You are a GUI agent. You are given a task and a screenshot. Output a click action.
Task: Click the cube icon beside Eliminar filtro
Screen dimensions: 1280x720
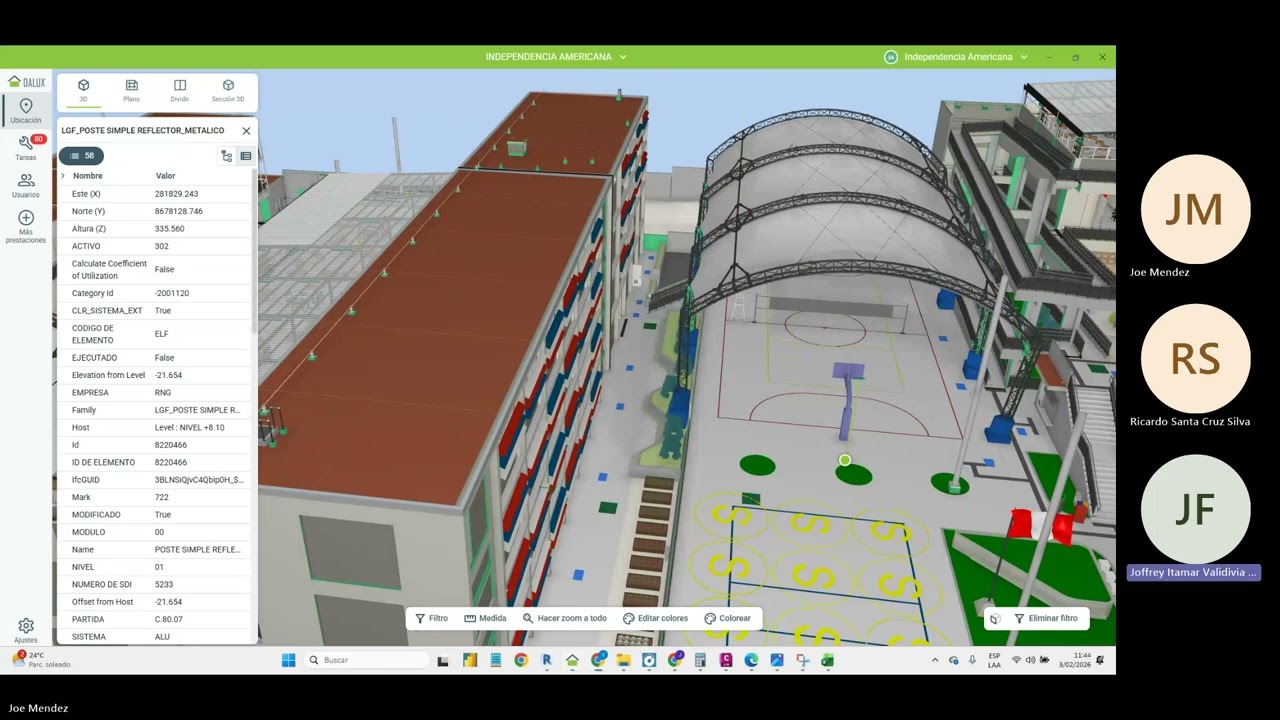(995, 618)
